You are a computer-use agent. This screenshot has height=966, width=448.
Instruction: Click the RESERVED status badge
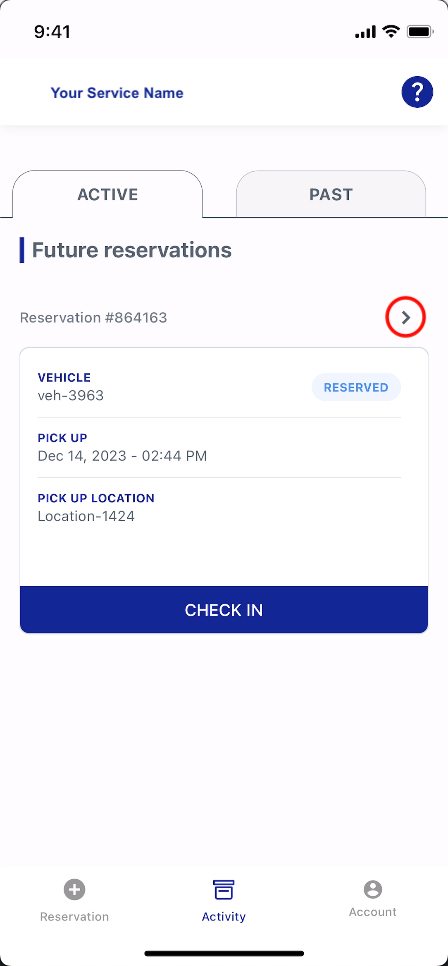point(356,388)
